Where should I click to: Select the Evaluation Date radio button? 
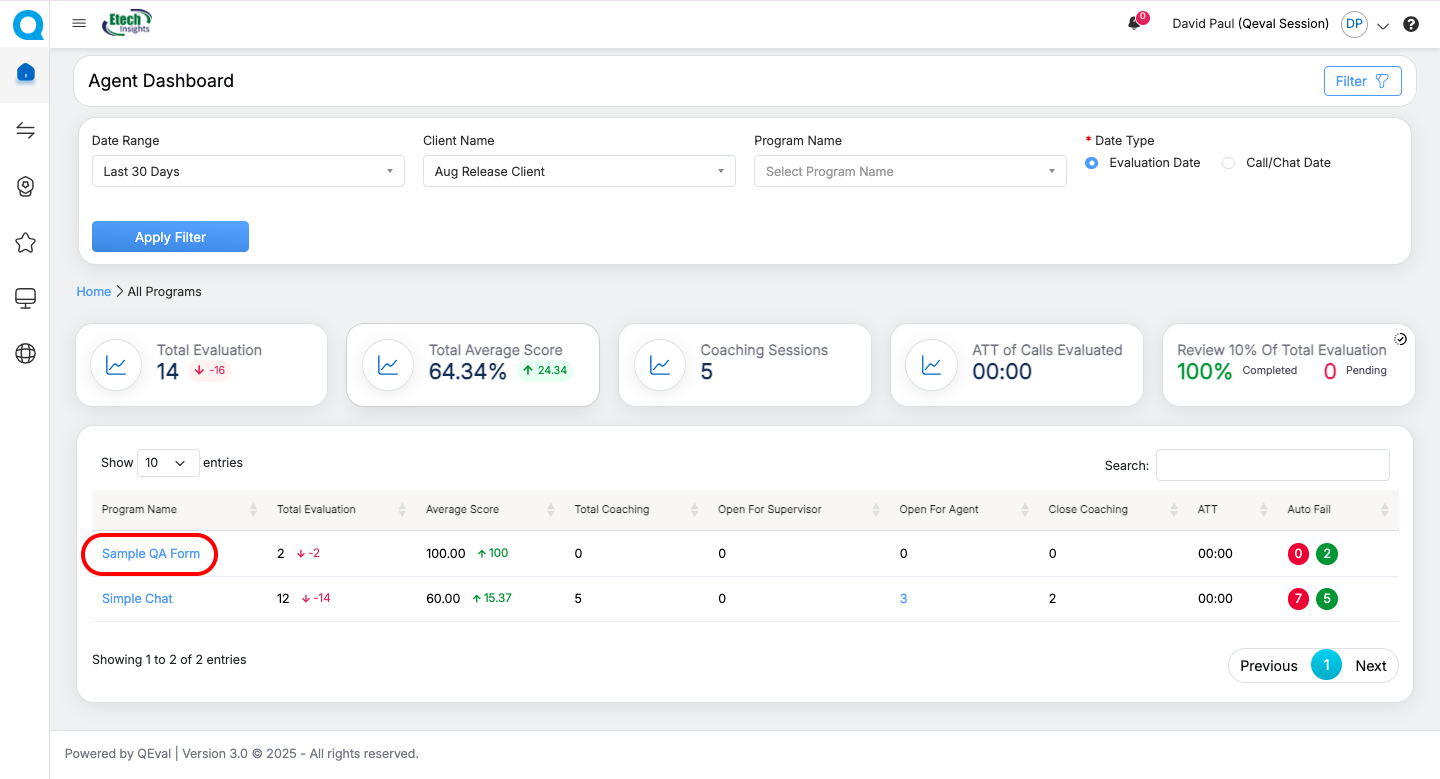coord(1091,163)
